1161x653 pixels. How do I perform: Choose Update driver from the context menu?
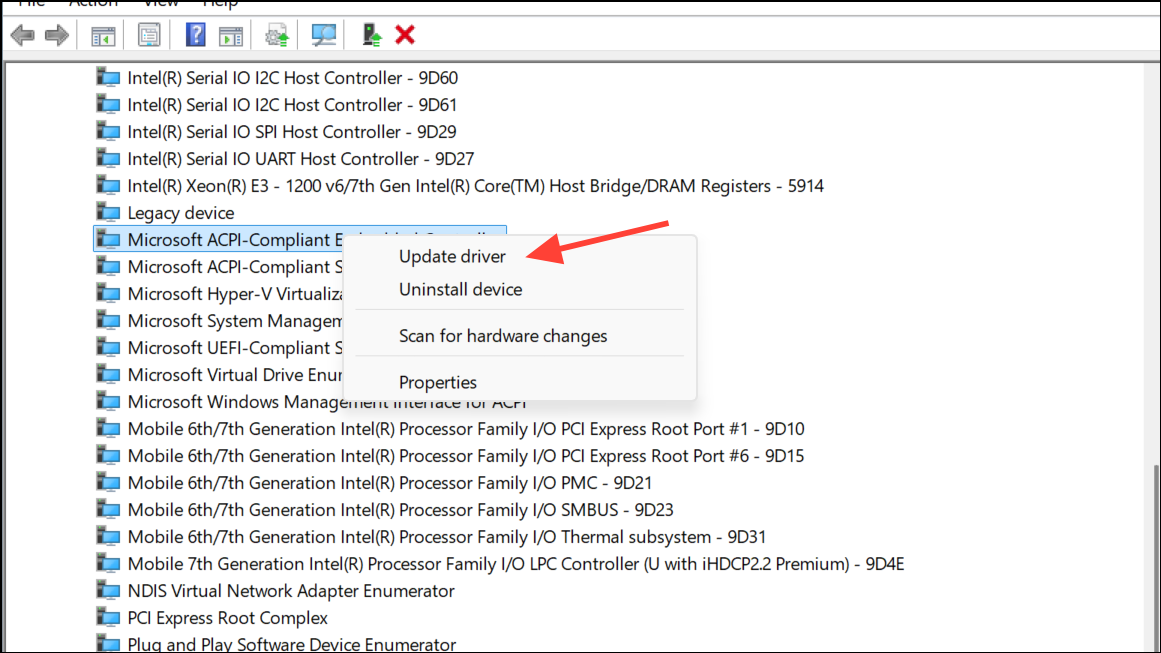point(452,256)
